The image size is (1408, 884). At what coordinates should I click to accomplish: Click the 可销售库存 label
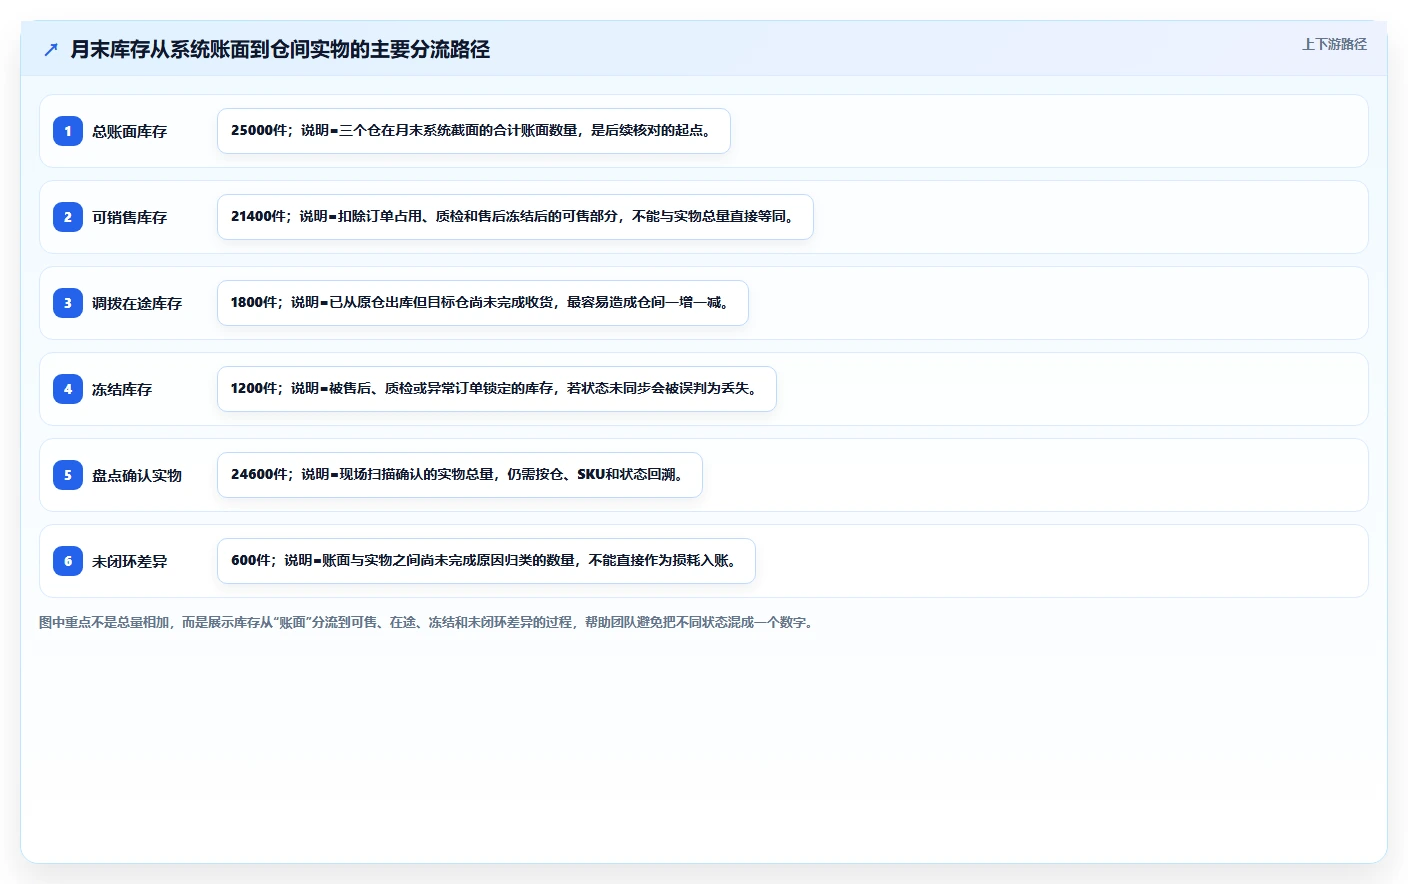[129, 217]
